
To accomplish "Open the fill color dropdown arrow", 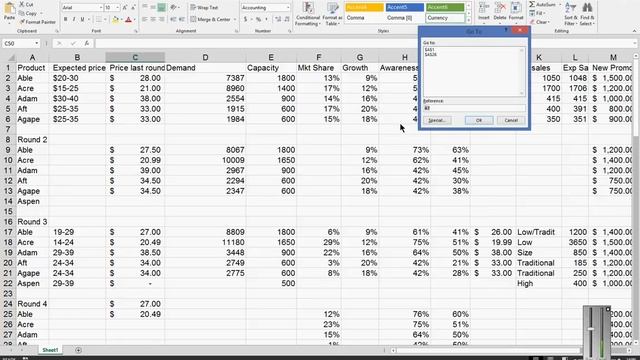I will [x=122, y=19].
